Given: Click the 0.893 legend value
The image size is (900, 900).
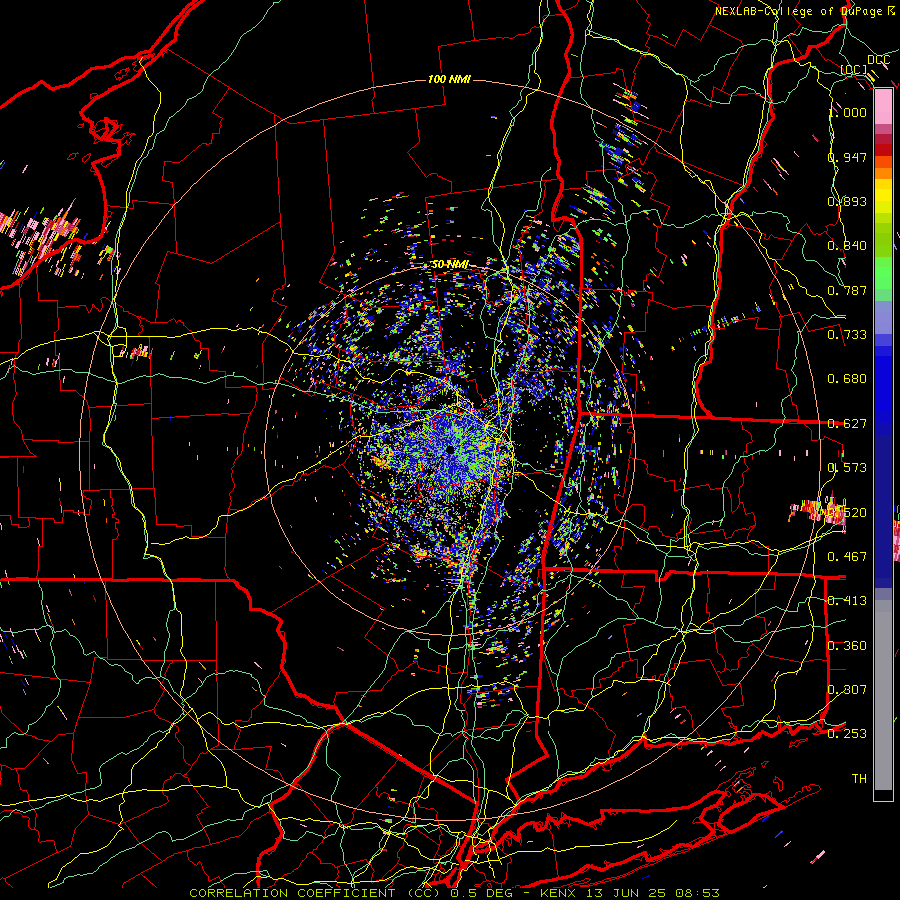Looking at the screenshot, I should pos(848,201).
